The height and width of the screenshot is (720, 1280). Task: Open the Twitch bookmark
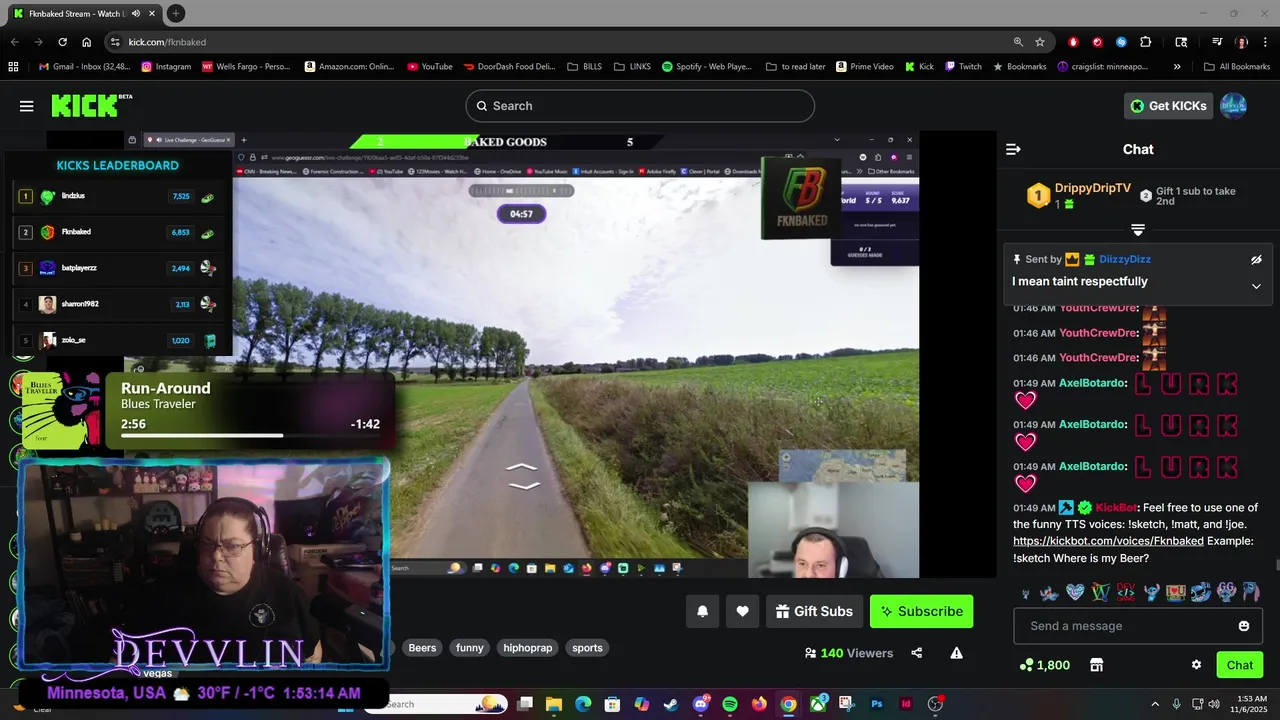click(962, 67)
